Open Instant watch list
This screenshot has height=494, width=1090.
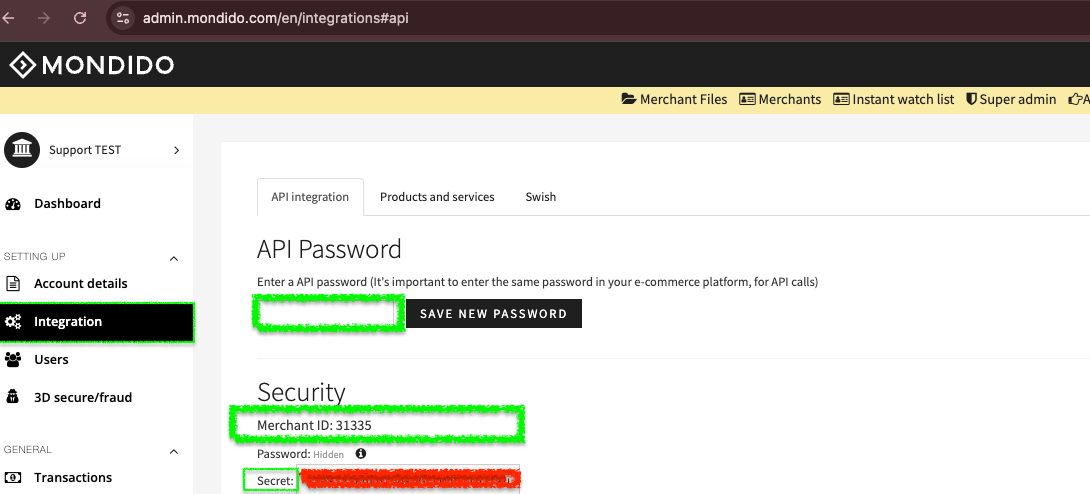(893, 99)
